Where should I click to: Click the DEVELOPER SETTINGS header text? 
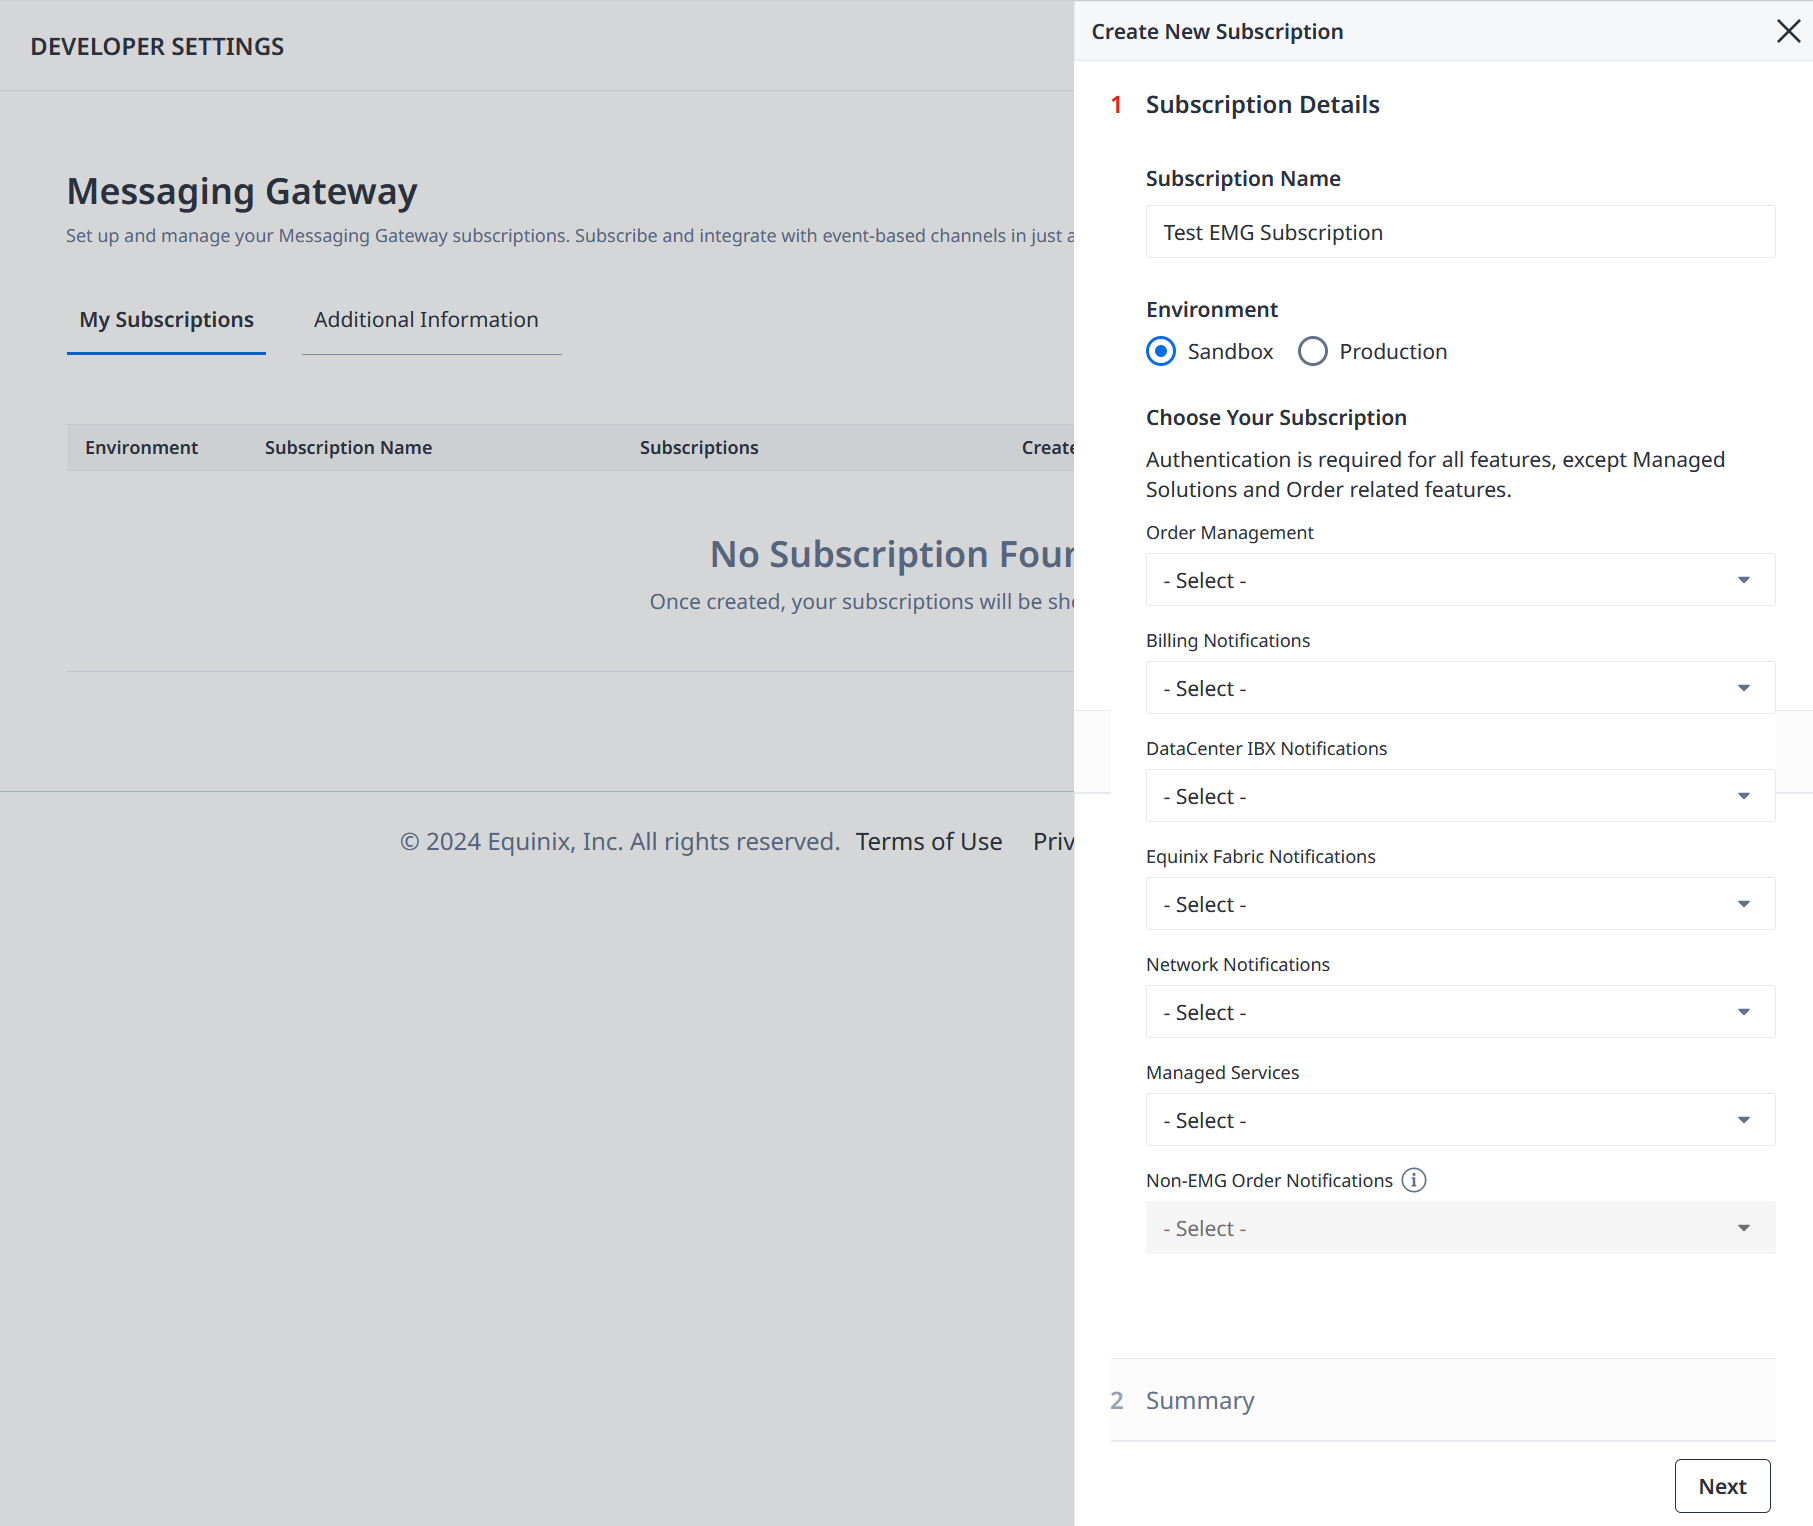point(157,47)
